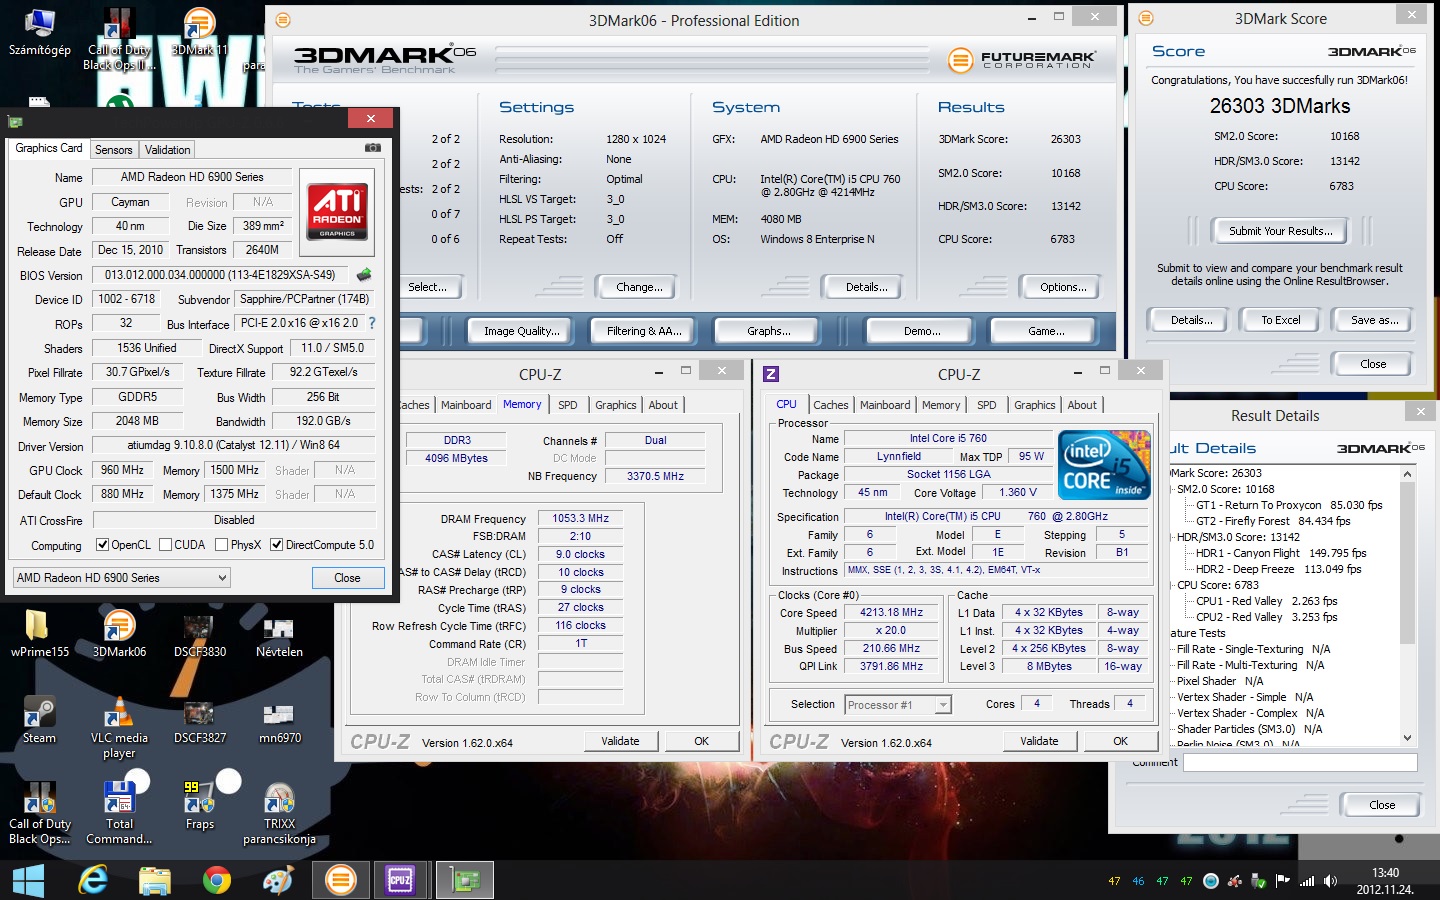Open Mainboard tab in right CPU-Z window
This screenshot has height=900, width=1440.
click(x=885, y=405)
